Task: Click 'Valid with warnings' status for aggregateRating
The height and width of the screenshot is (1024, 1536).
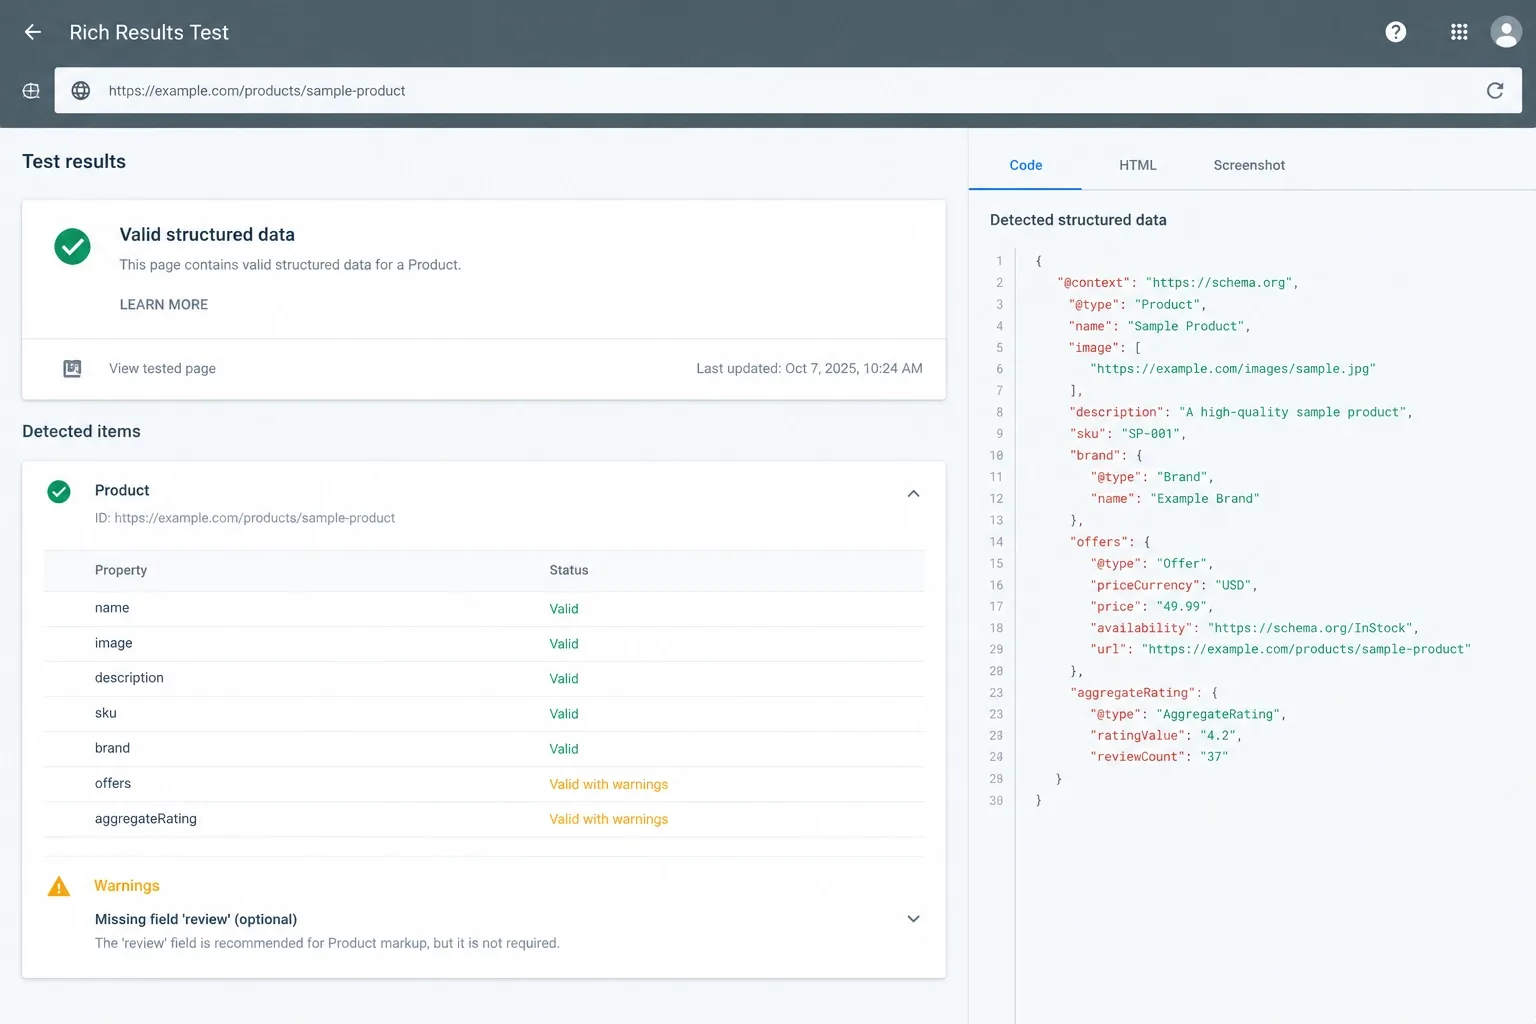Action: point(608,820)
